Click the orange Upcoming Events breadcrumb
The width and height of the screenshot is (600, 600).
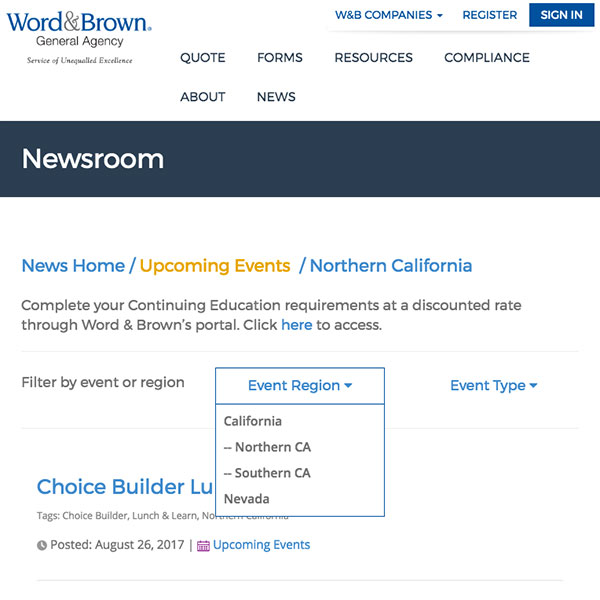coord(215,266)
